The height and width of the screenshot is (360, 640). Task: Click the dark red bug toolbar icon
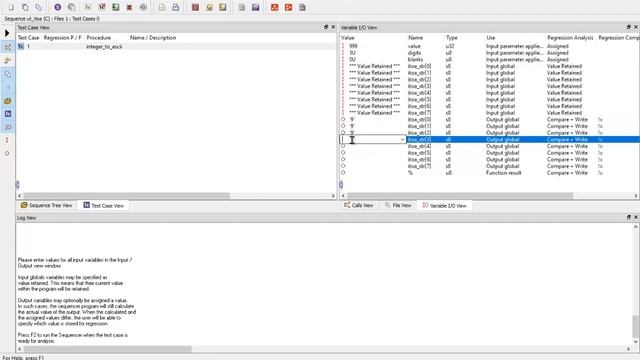click(x=129, y=7)
